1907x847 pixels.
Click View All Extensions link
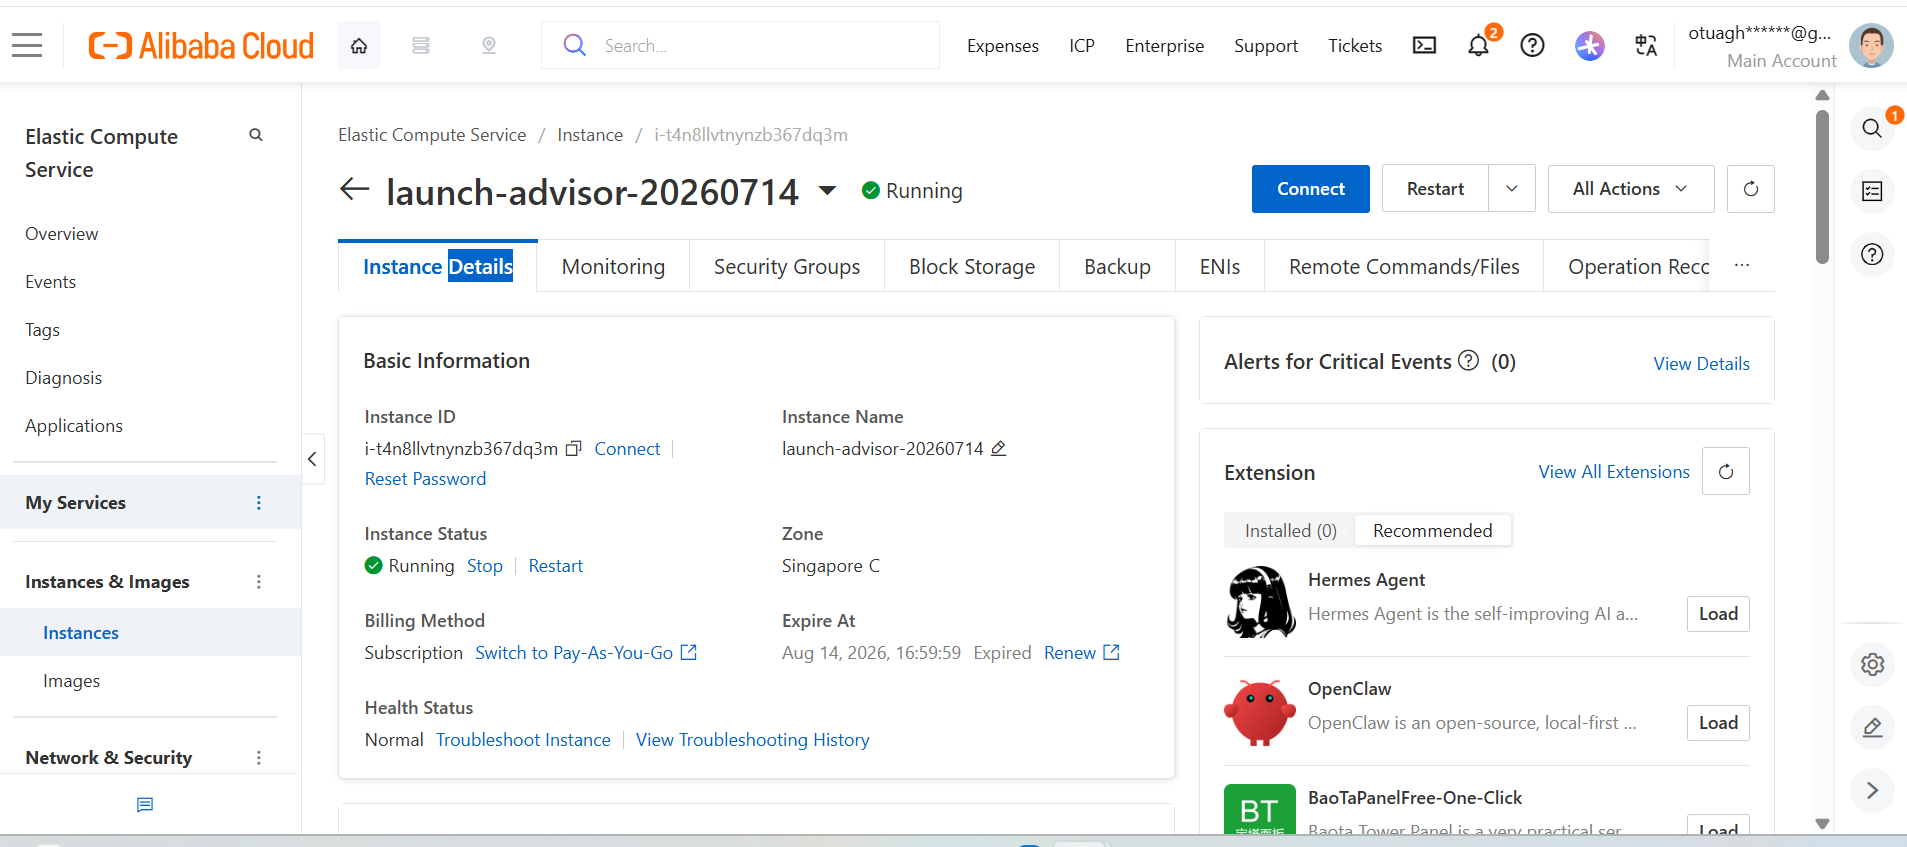(x=1614, y=472)
